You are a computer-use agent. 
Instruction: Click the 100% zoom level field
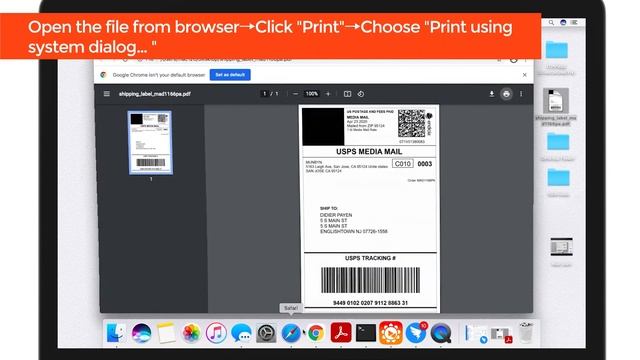[311, 93]
